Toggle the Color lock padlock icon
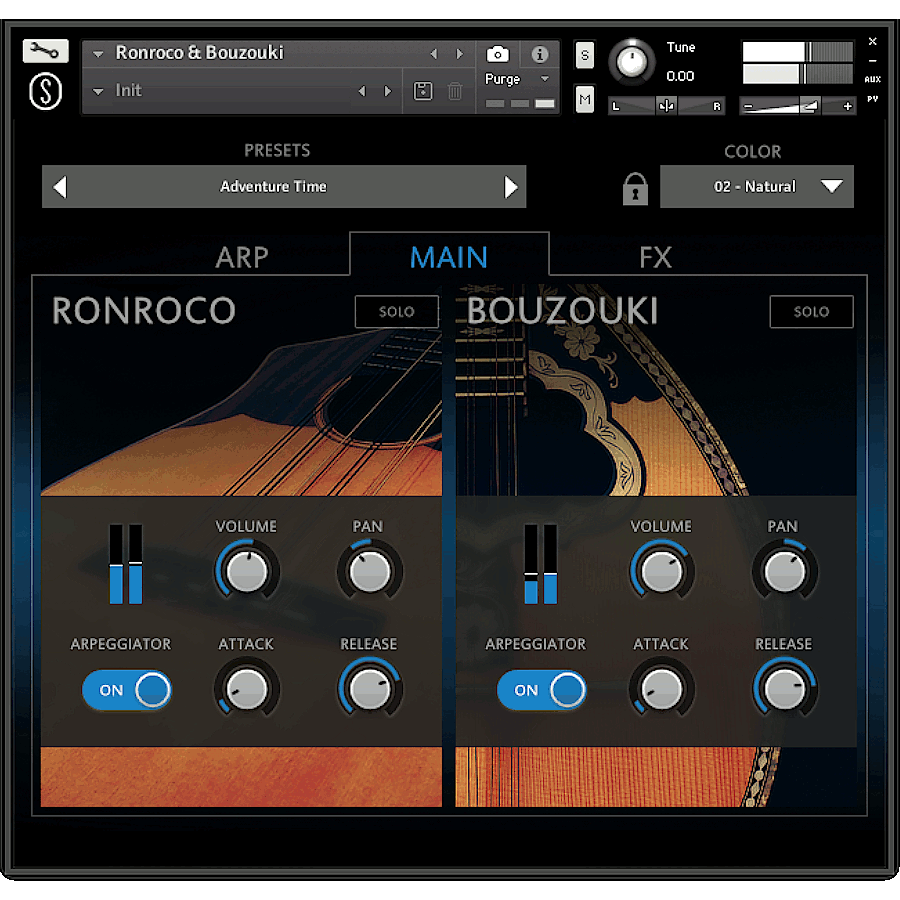 tap(635, 189)
